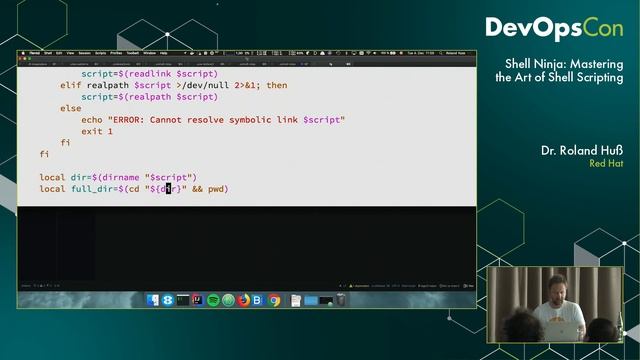The height and width of the screenshot is (360, 640).
Task: Click on 'script=$(realpath $script)' line
Action: pos(149,97)
